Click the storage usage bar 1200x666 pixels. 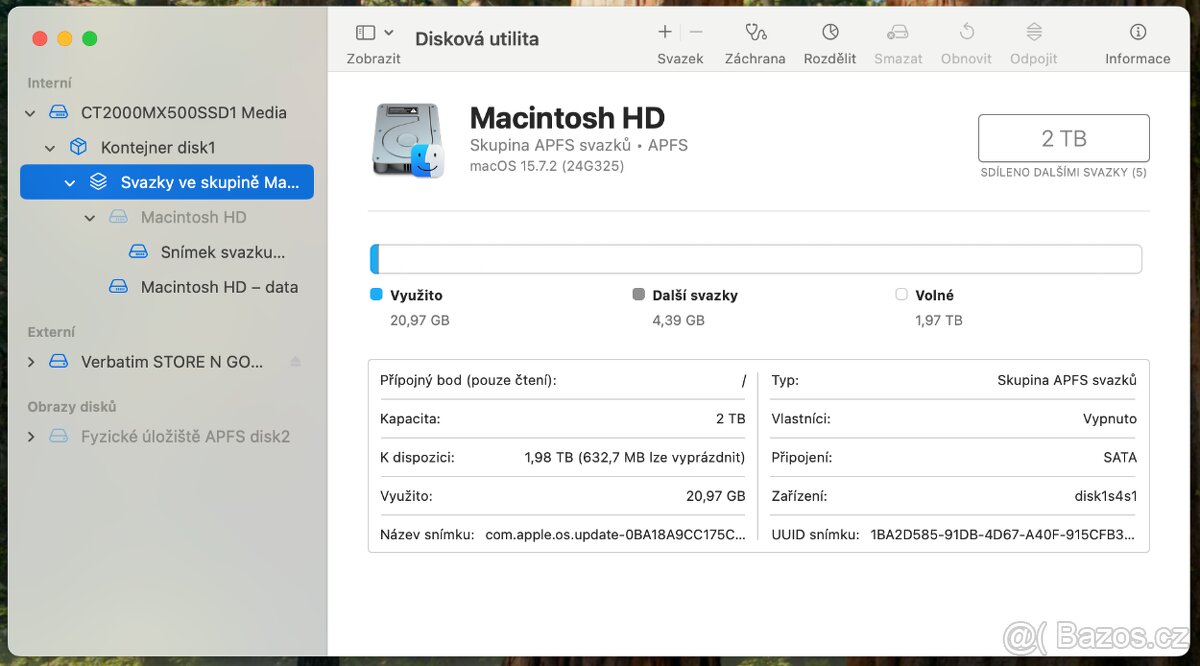(x=755, y=258)
